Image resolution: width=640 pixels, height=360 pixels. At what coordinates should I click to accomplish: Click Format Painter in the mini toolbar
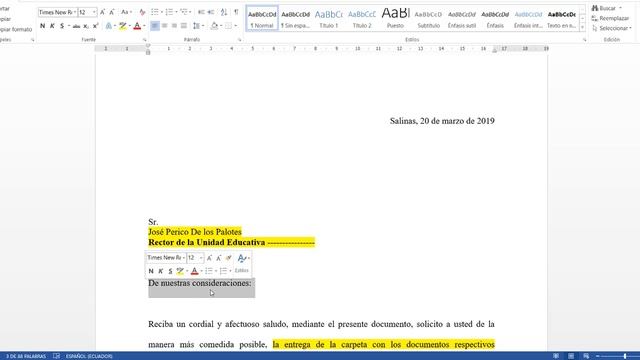pyautogui.click(x=229, y=258)
